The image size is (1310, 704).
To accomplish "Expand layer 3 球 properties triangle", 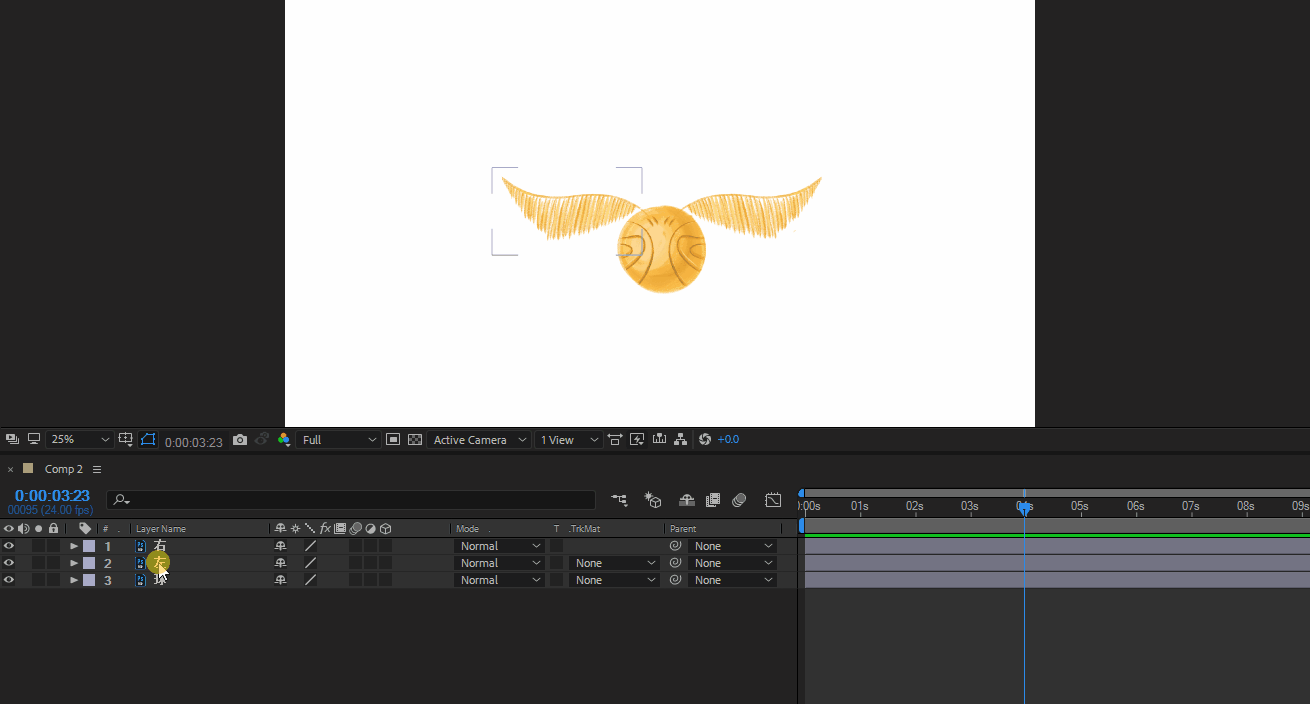I will (74, 580).
